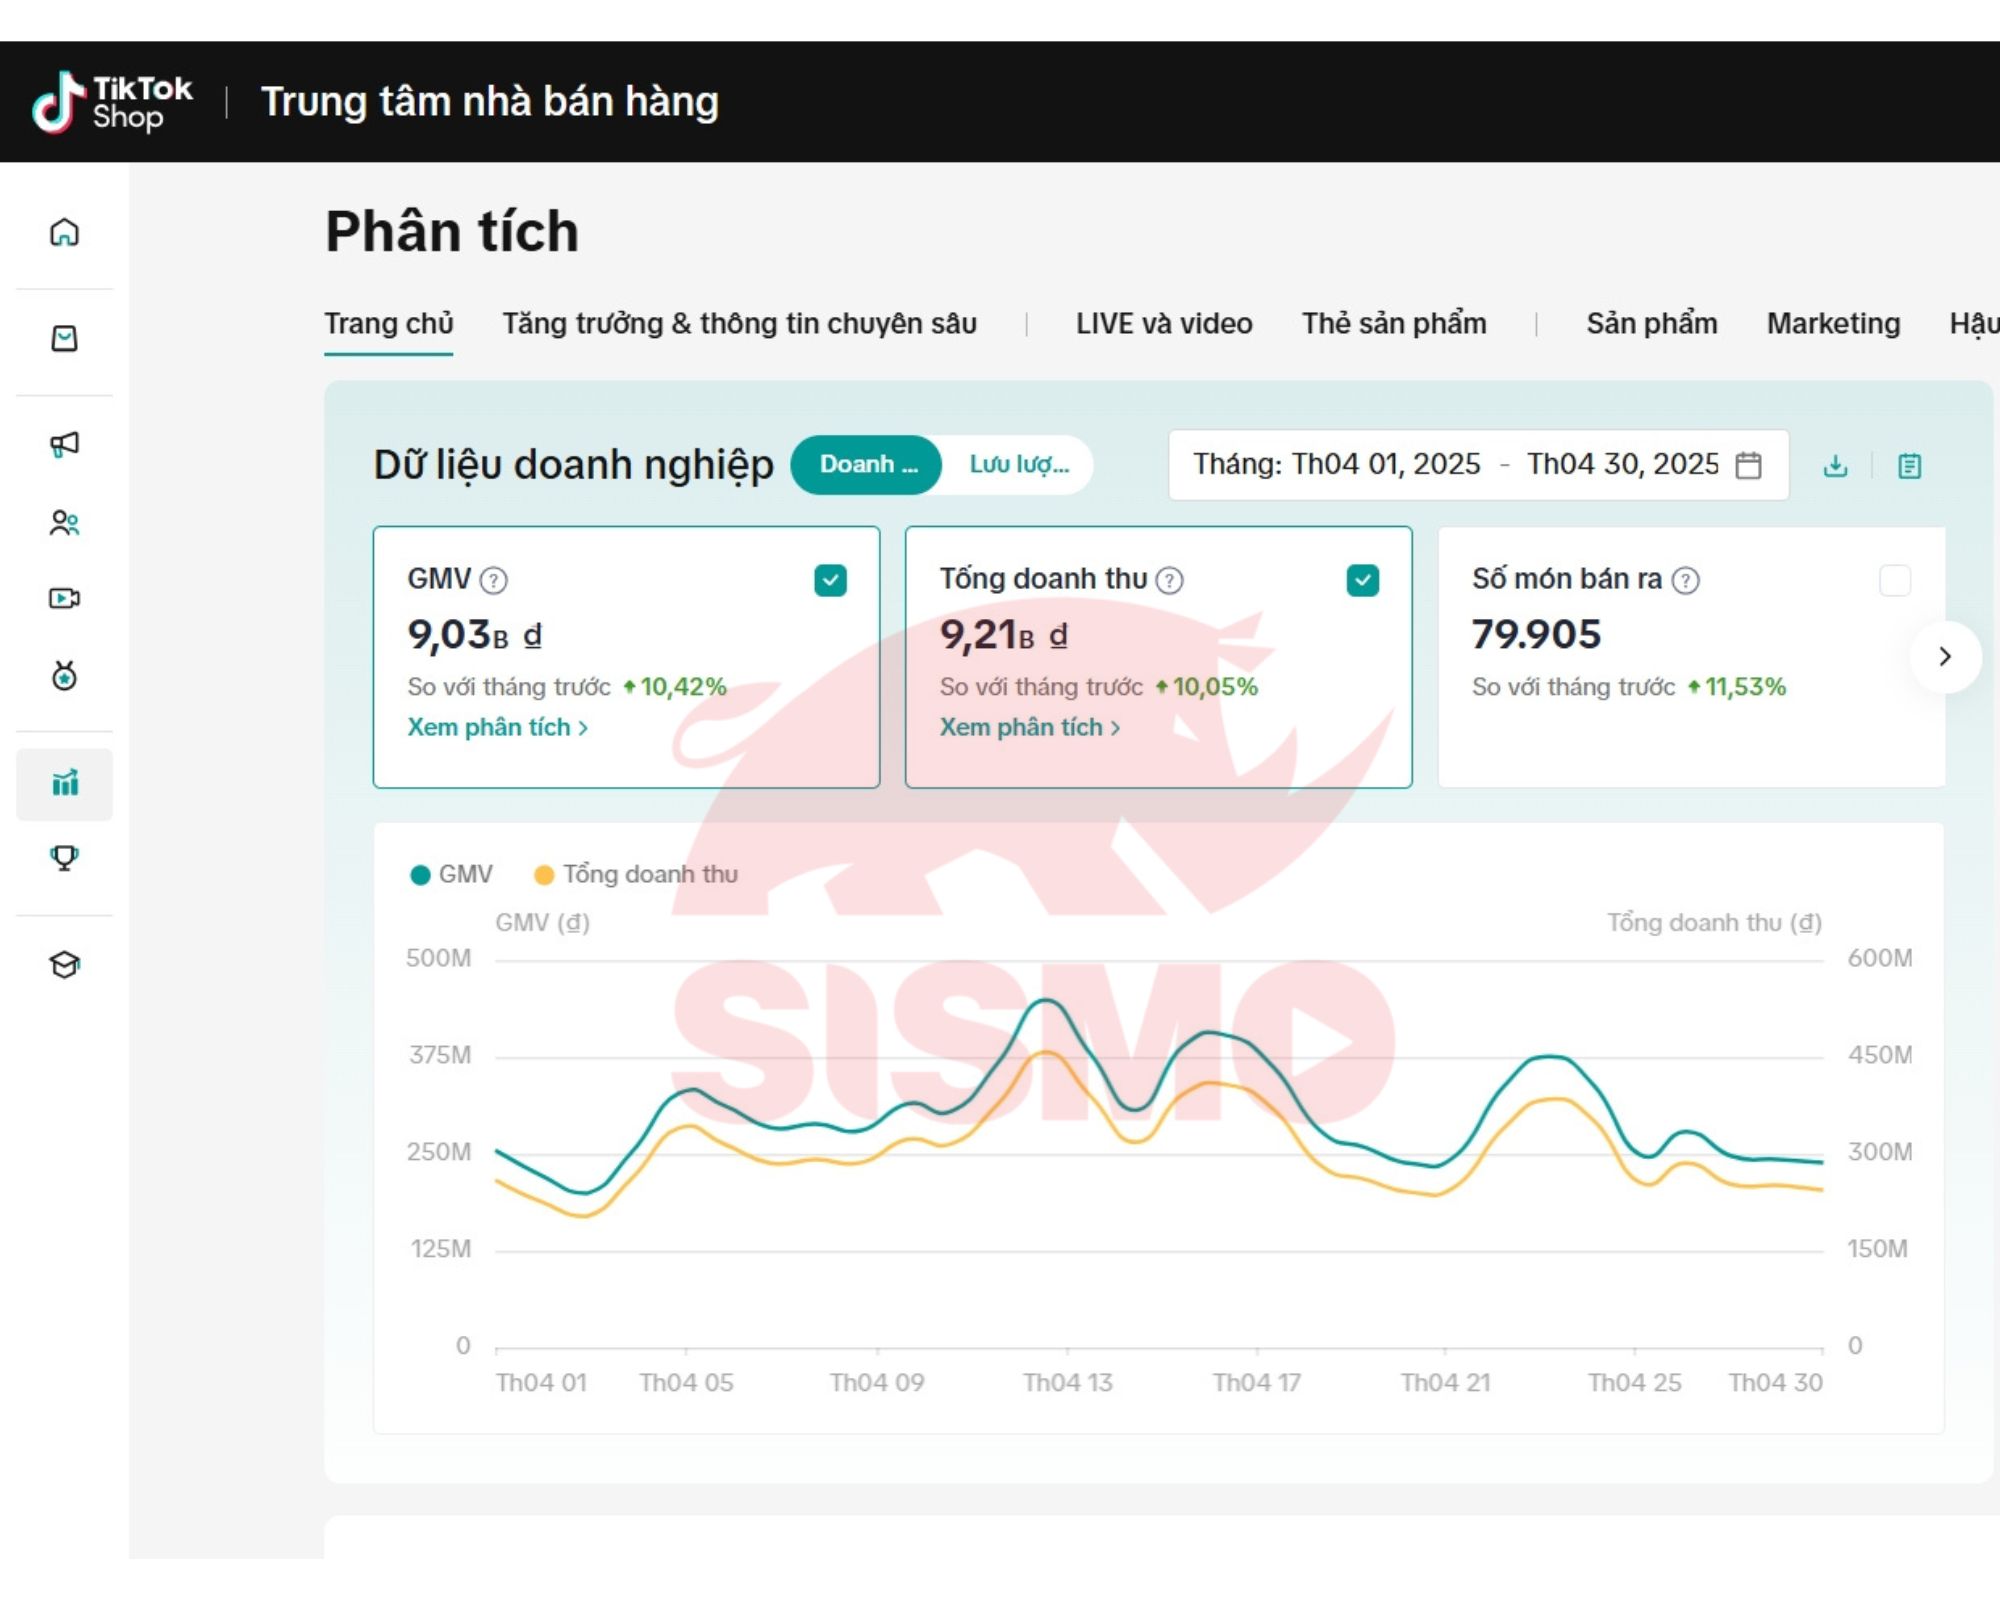Uncheck the Tổng doanh thu checkbox
The image size is (2000, 1600).
tap(1362, 580)
